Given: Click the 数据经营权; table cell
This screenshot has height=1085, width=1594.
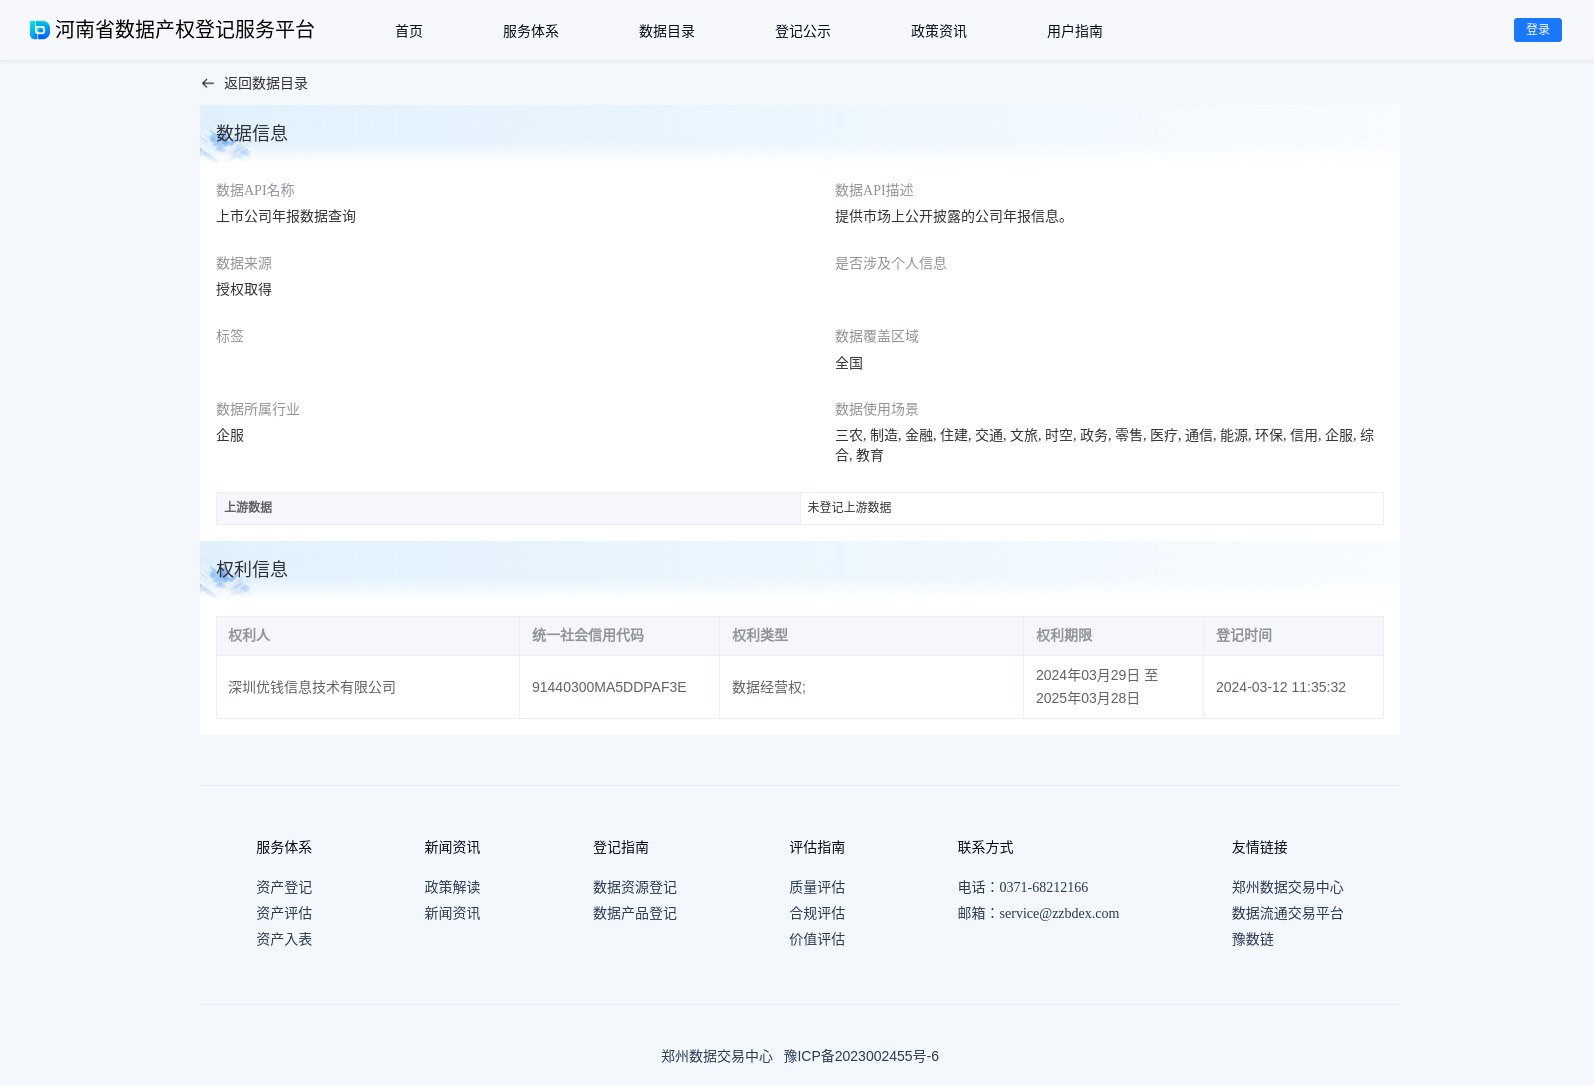Looking at the screenshot, I should [x=871, y=687].
